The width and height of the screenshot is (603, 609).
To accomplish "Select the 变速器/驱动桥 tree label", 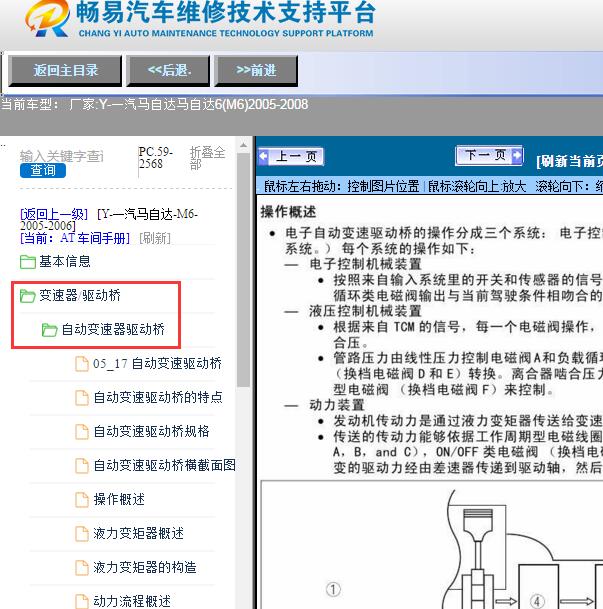I will (x=80, y=296).
